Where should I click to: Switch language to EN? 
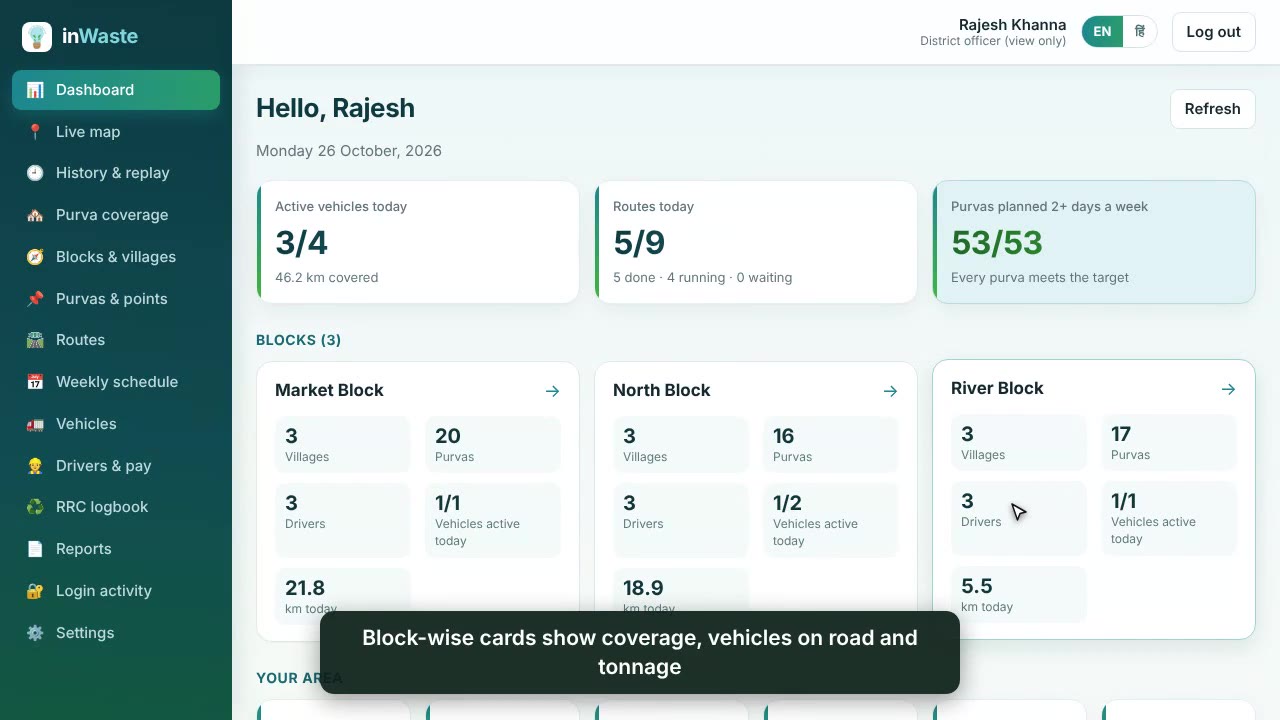coord(1102,32)
